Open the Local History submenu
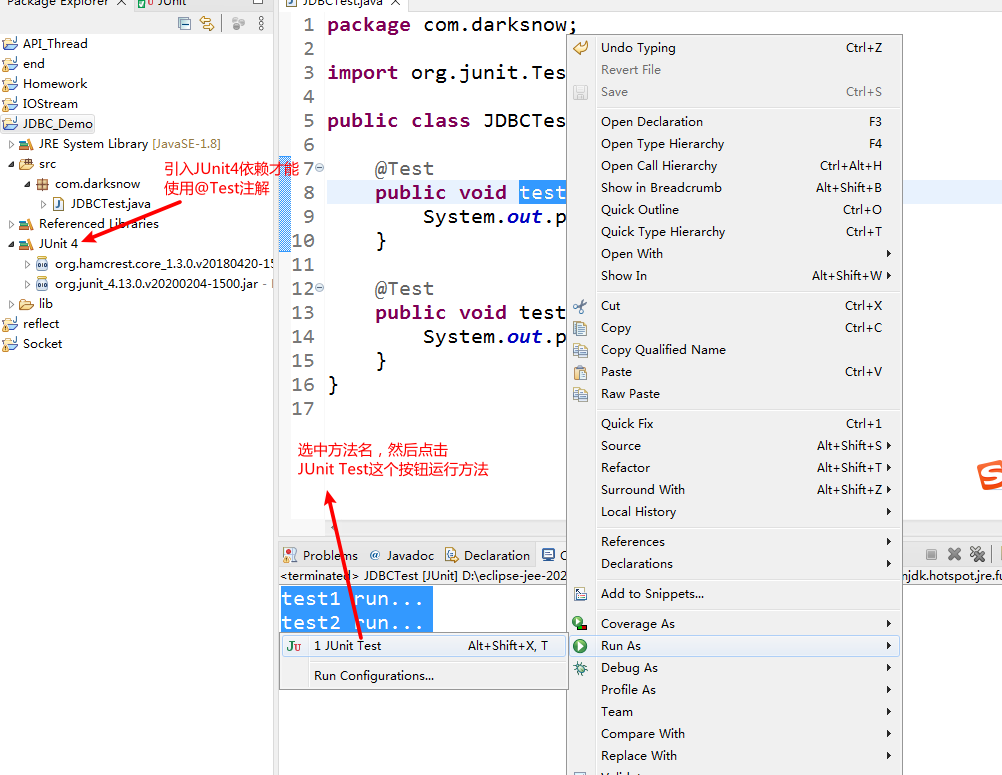This screenshot has width=1002, height=775. pyautogui.click(x=734, y=512)
